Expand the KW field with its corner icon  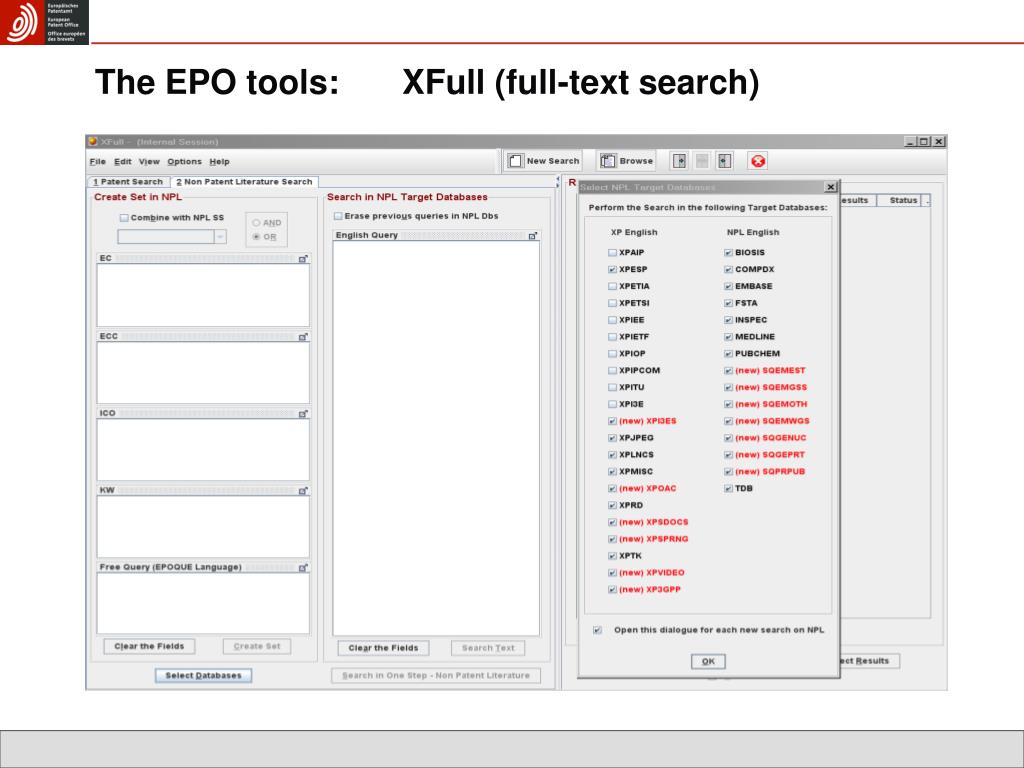[x=303, y=491]
